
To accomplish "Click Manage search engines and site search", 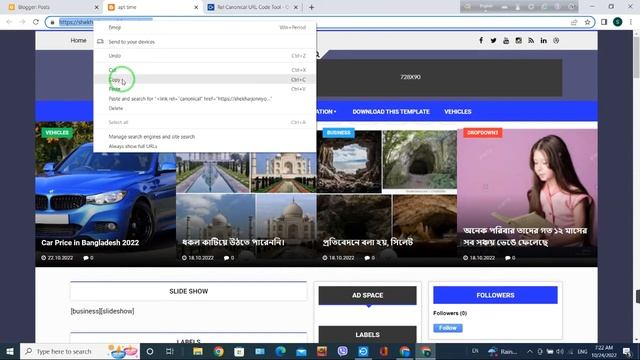I will coord(205,137).
